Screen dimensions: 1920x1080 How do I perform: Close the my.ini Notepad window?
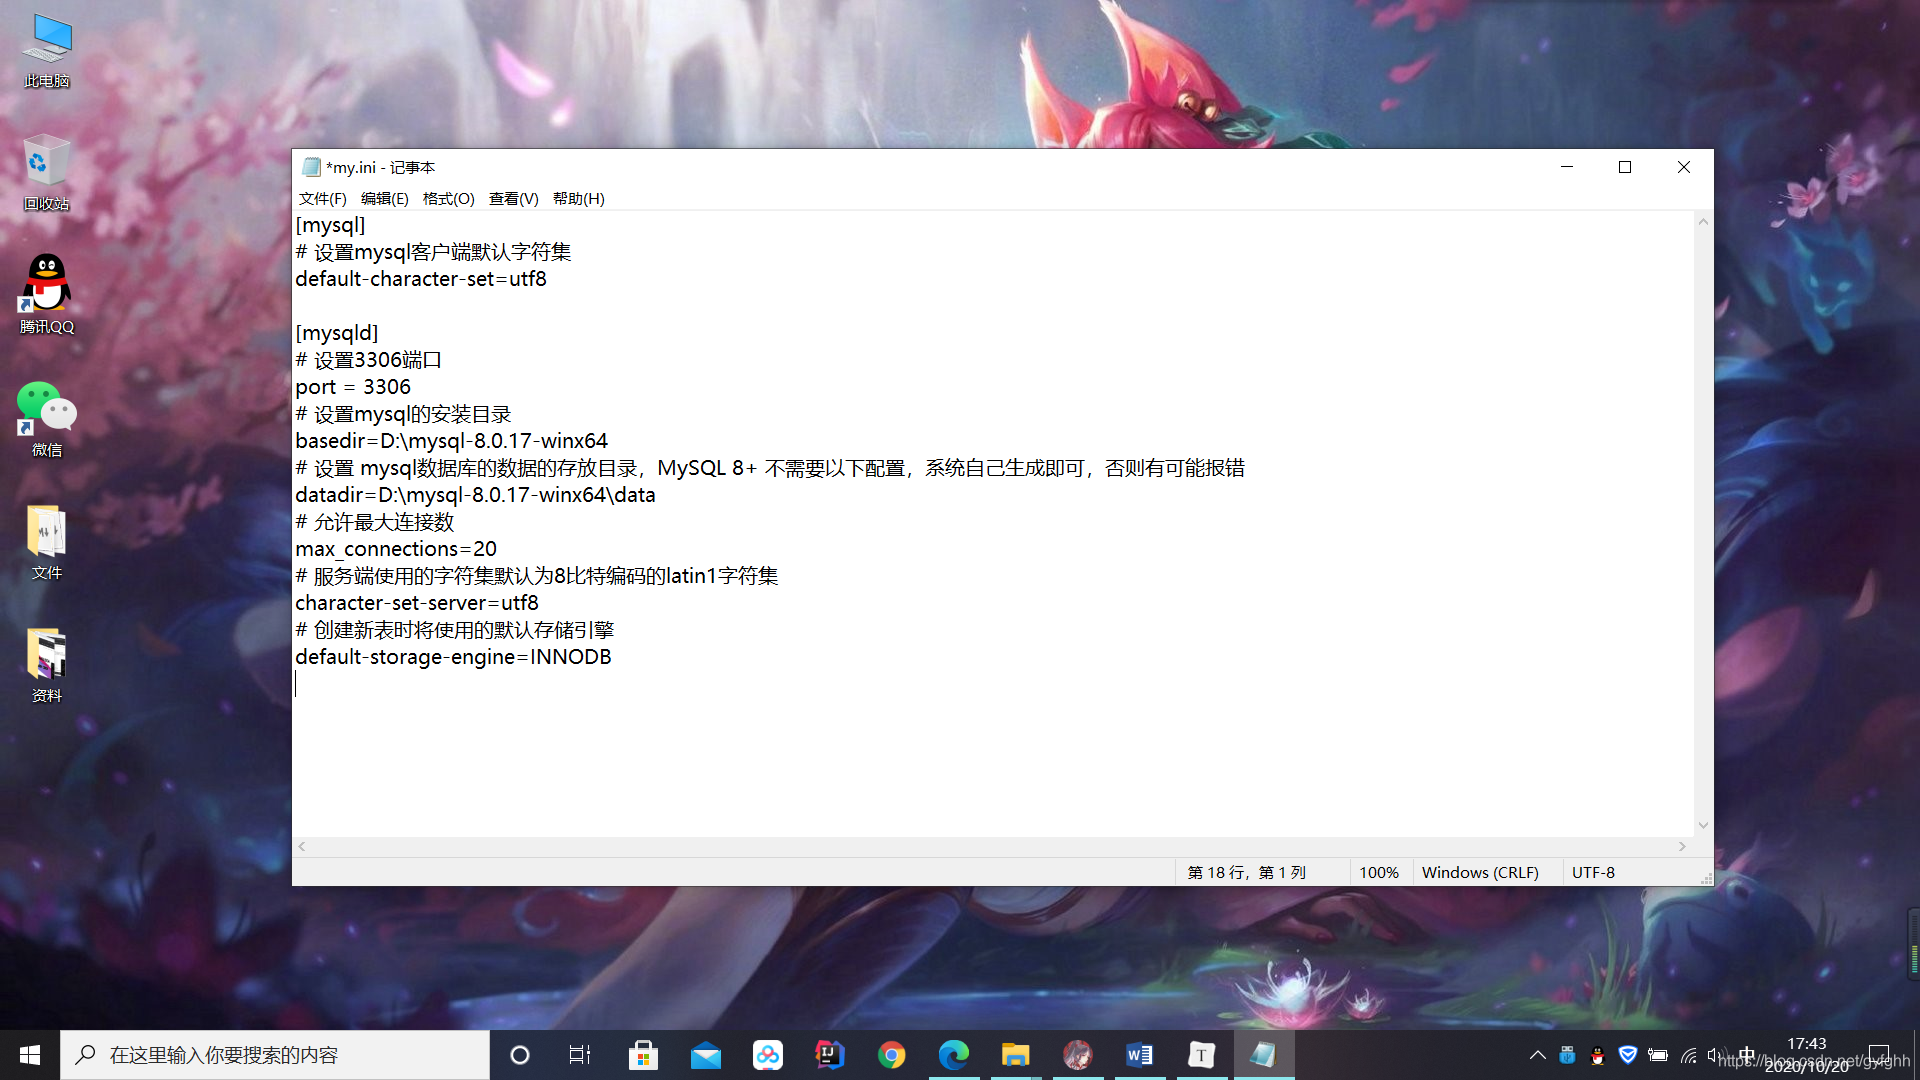pyautogui.click(x=1684, y=167)
